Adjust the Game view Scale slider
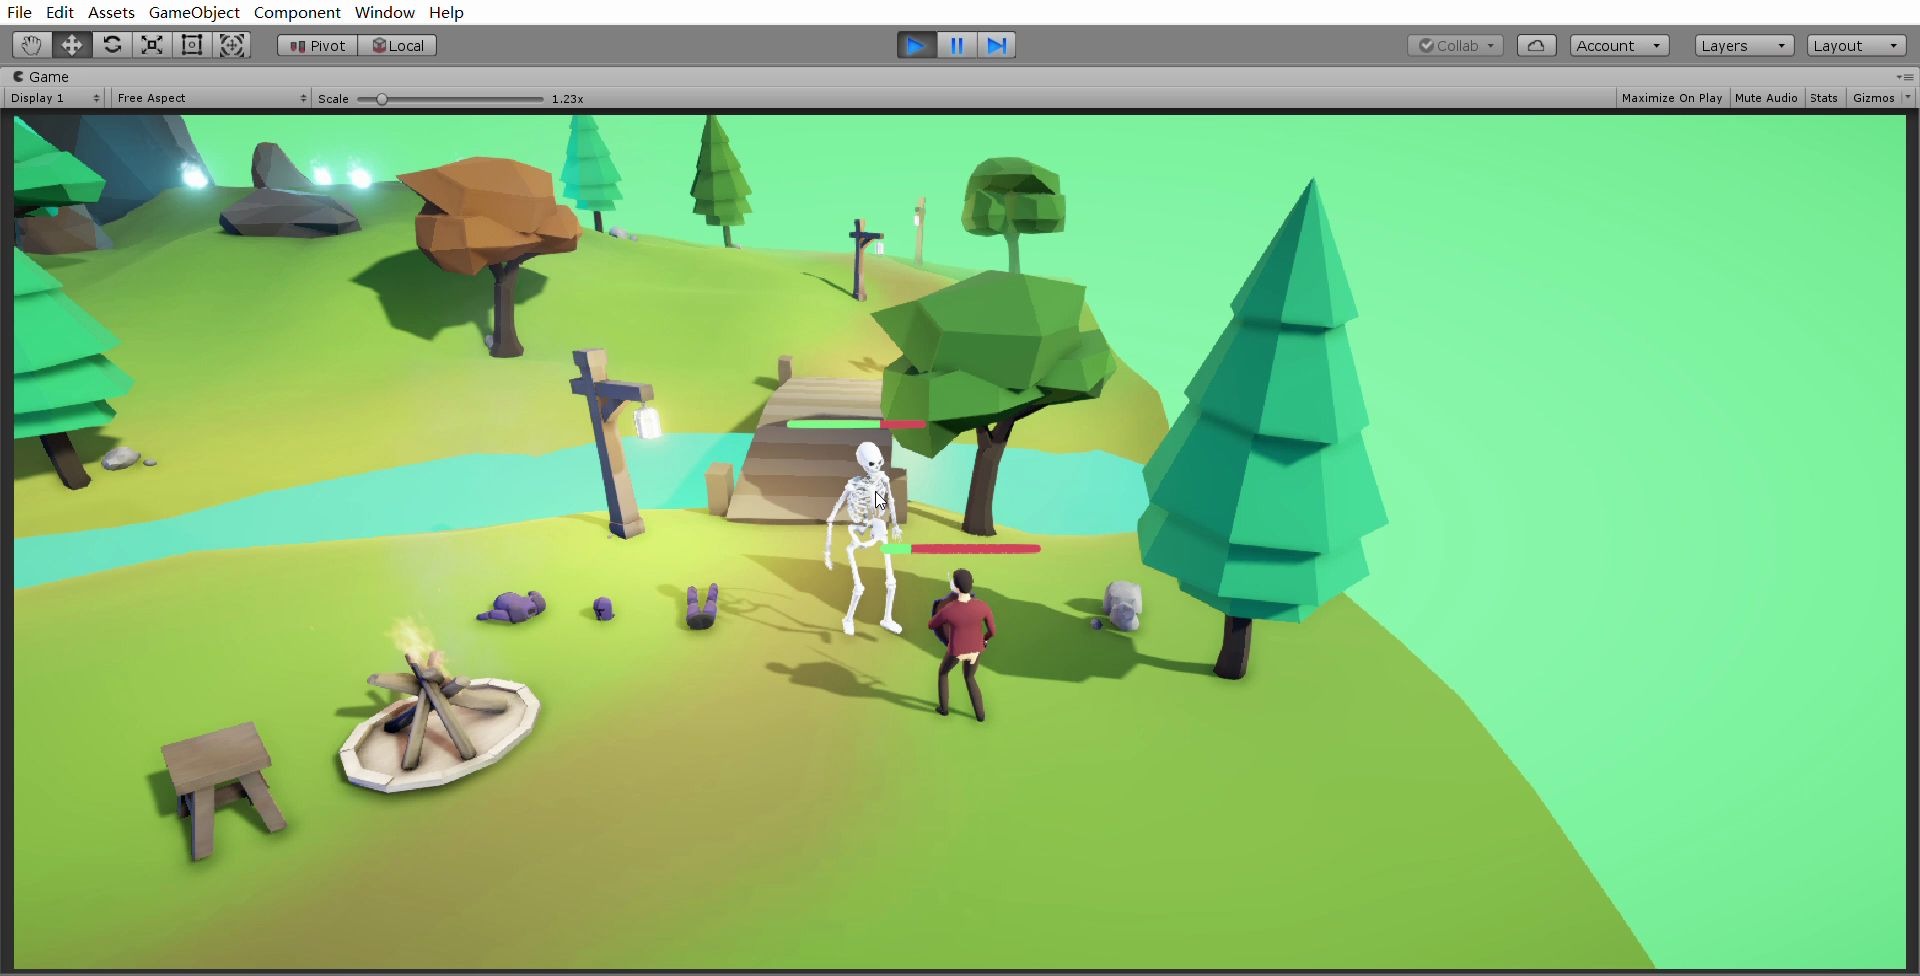 (x=383, y=98)
